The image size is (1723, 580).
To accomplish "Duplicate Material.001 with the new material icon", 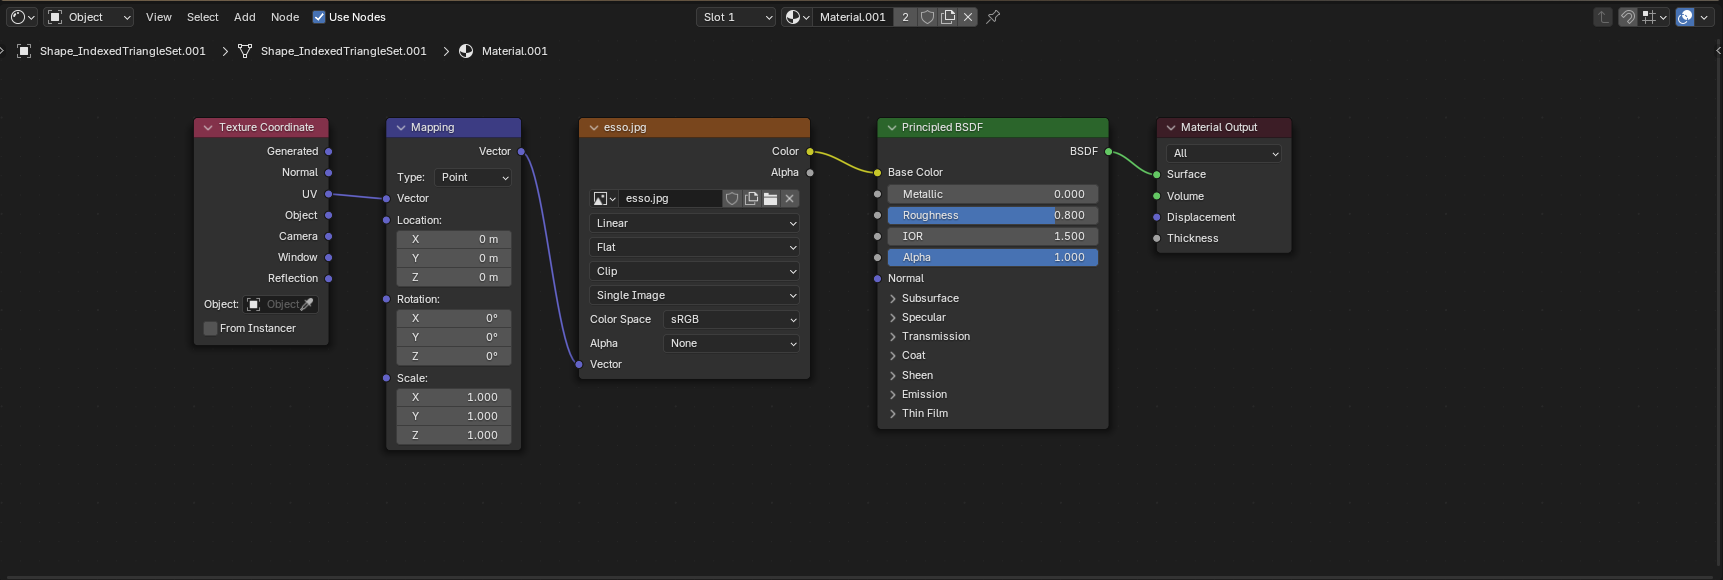I will pos(948,17).
